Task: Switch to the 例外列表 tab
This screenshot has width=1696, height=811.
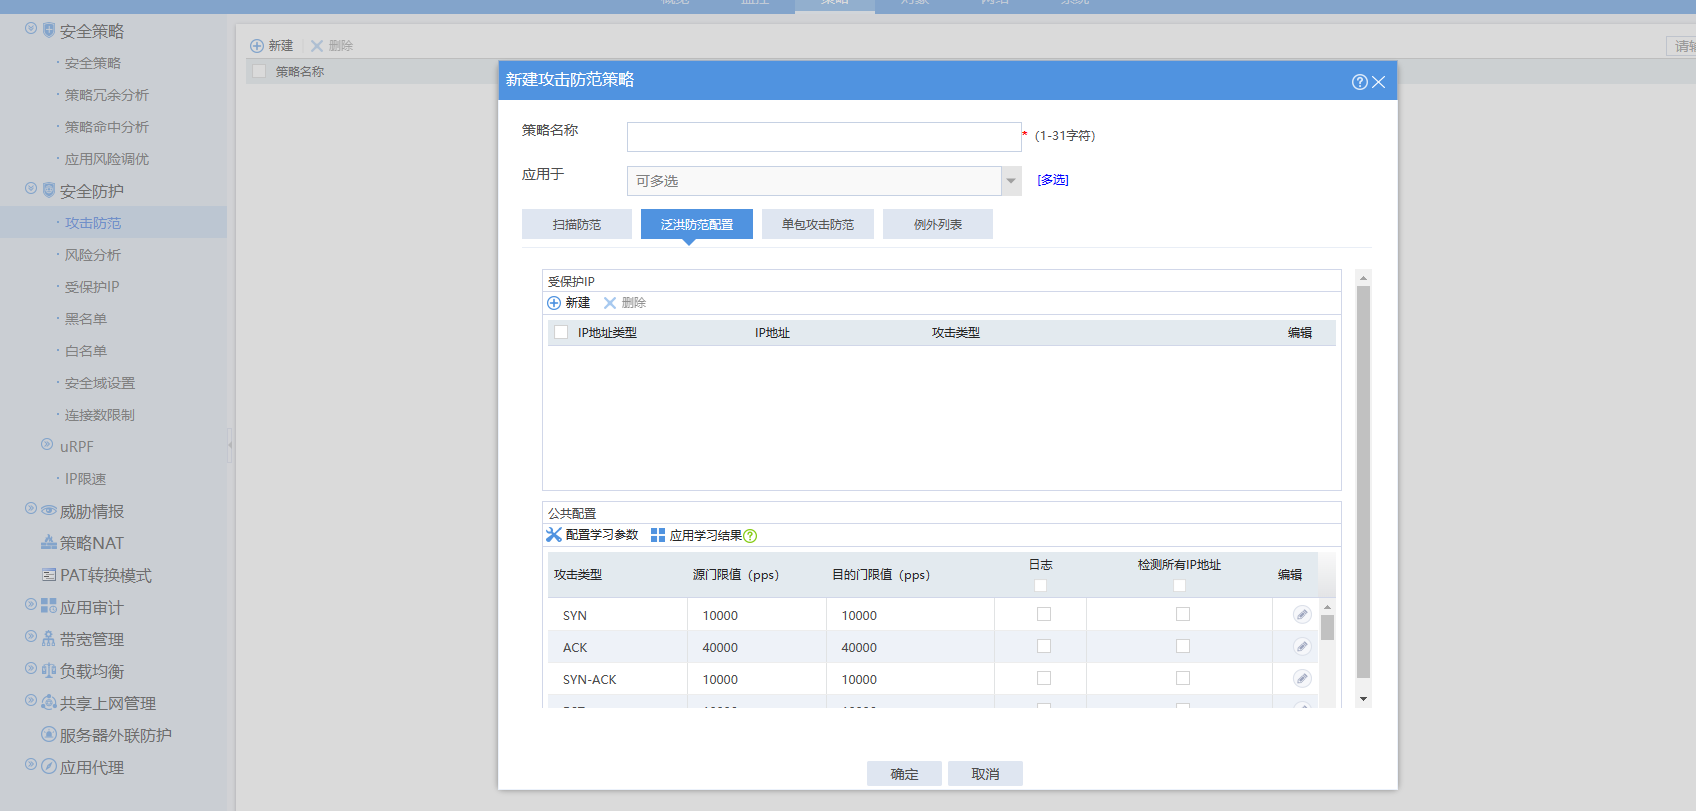Action: point(938,224)
